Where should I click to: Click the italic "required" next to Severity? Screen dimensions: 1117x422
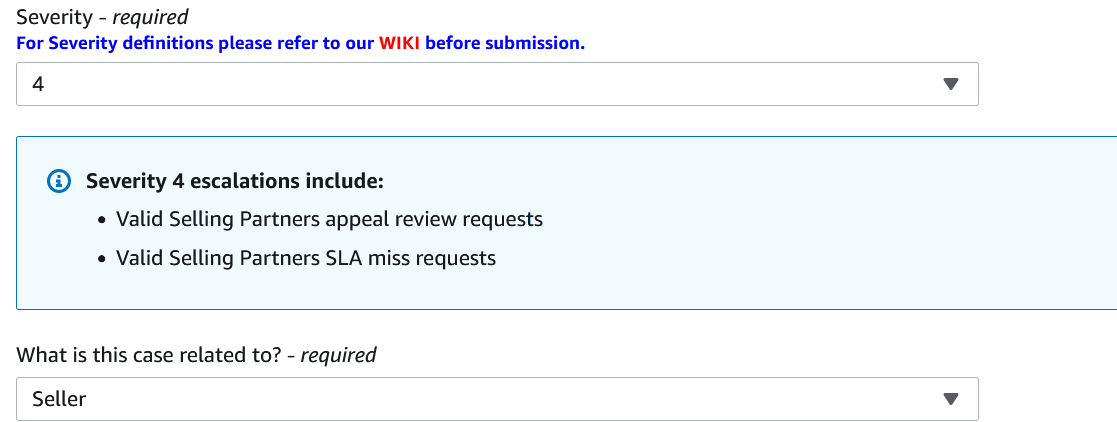click(x=150, y=18)
